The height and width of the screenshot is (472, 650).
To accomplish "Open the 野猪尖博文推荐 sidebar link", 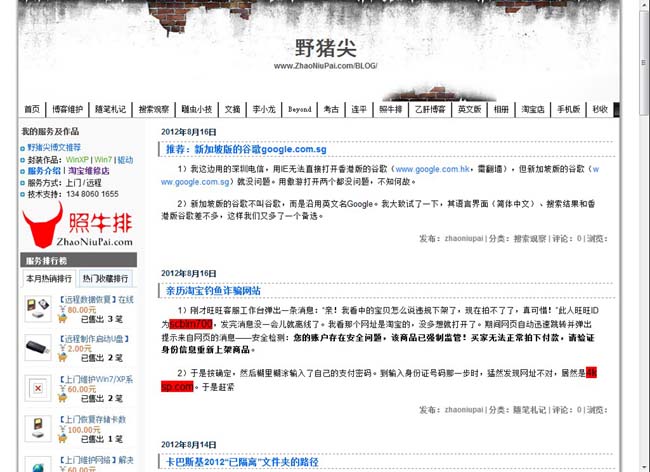I will pos(54,148).
